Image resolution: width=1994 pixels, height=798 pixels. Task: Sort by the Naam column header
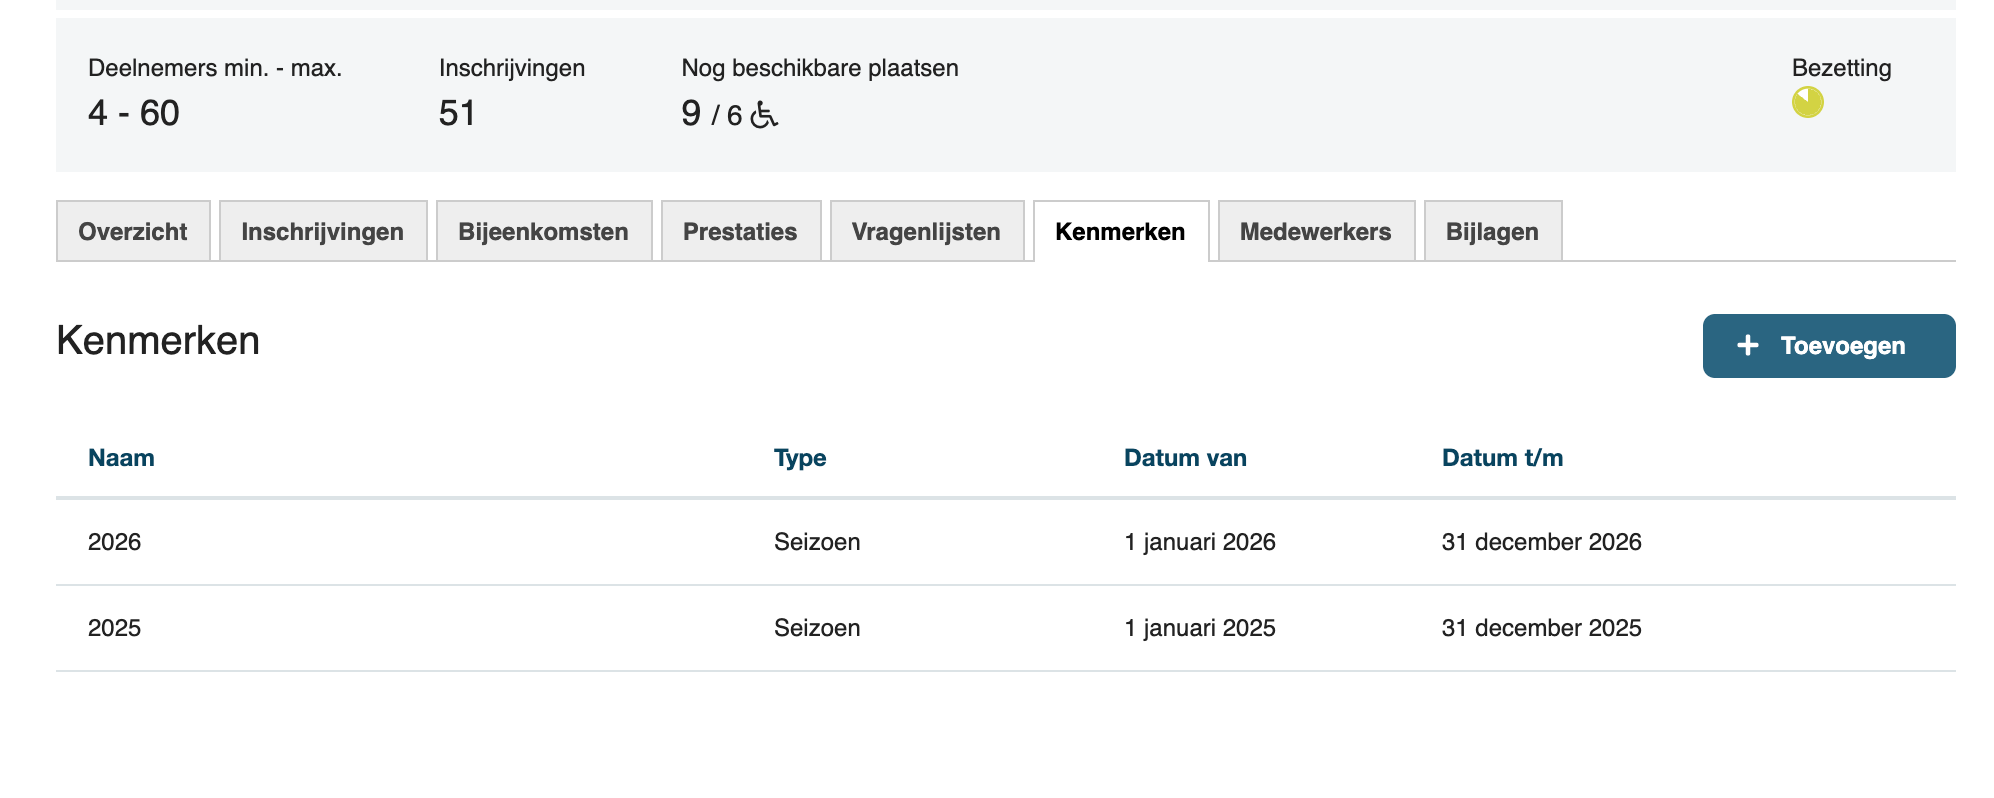(121, 458)
